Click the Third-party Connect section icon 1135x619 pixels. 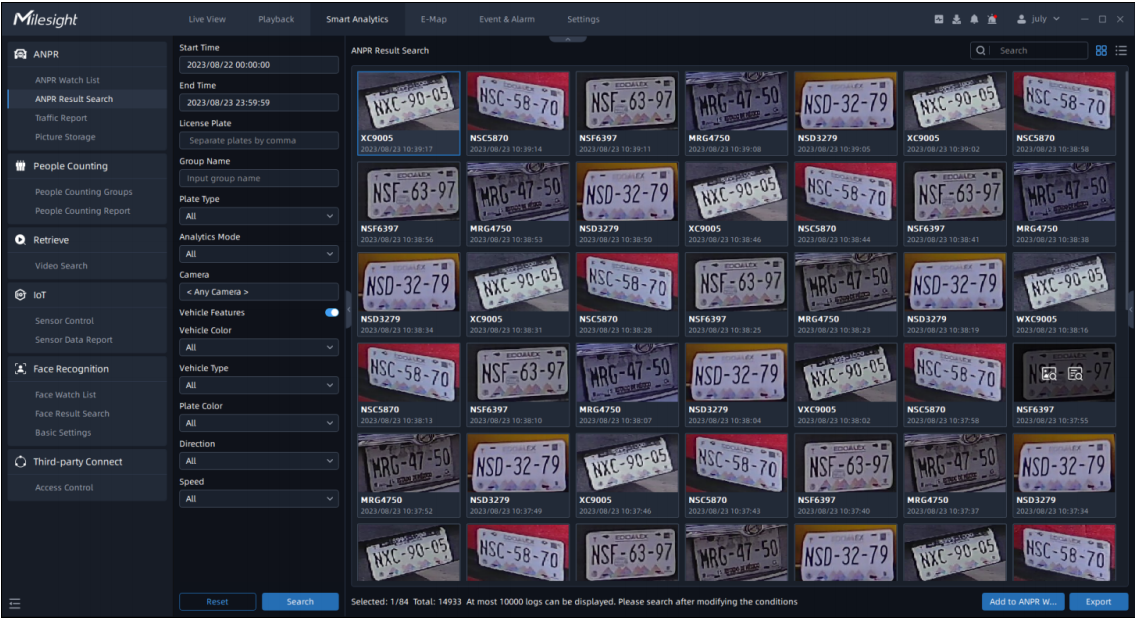tap(20, 461)
